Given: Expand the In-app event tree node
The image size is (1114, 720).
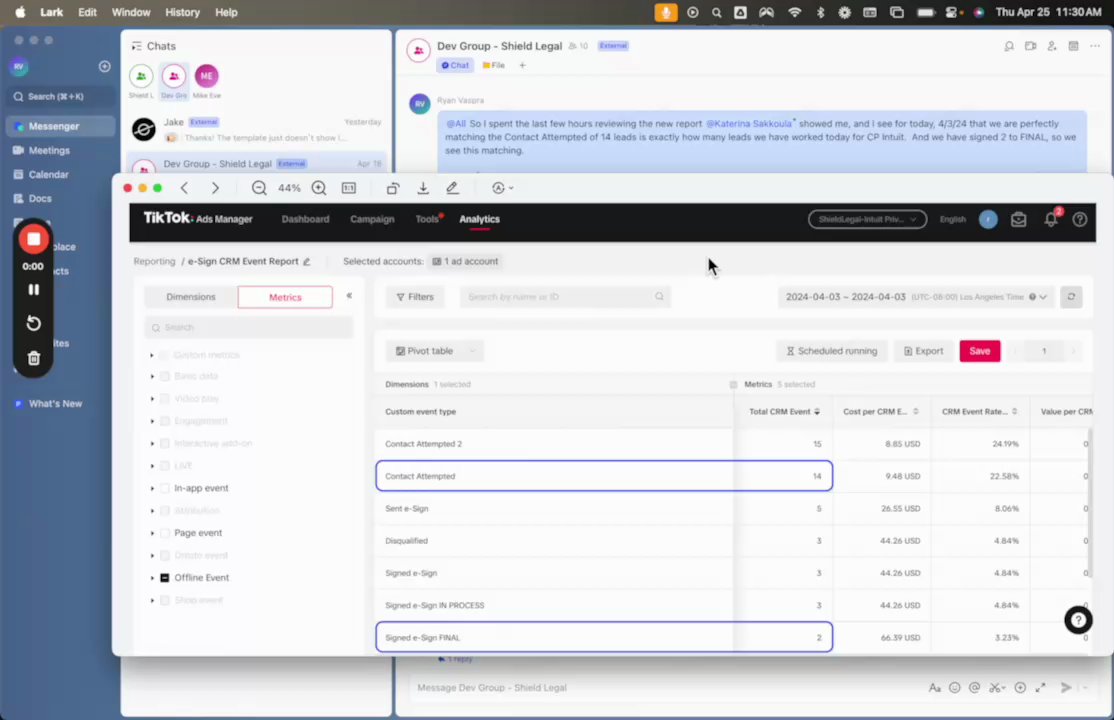Looking at the screenshot, I should coord(152,488).
